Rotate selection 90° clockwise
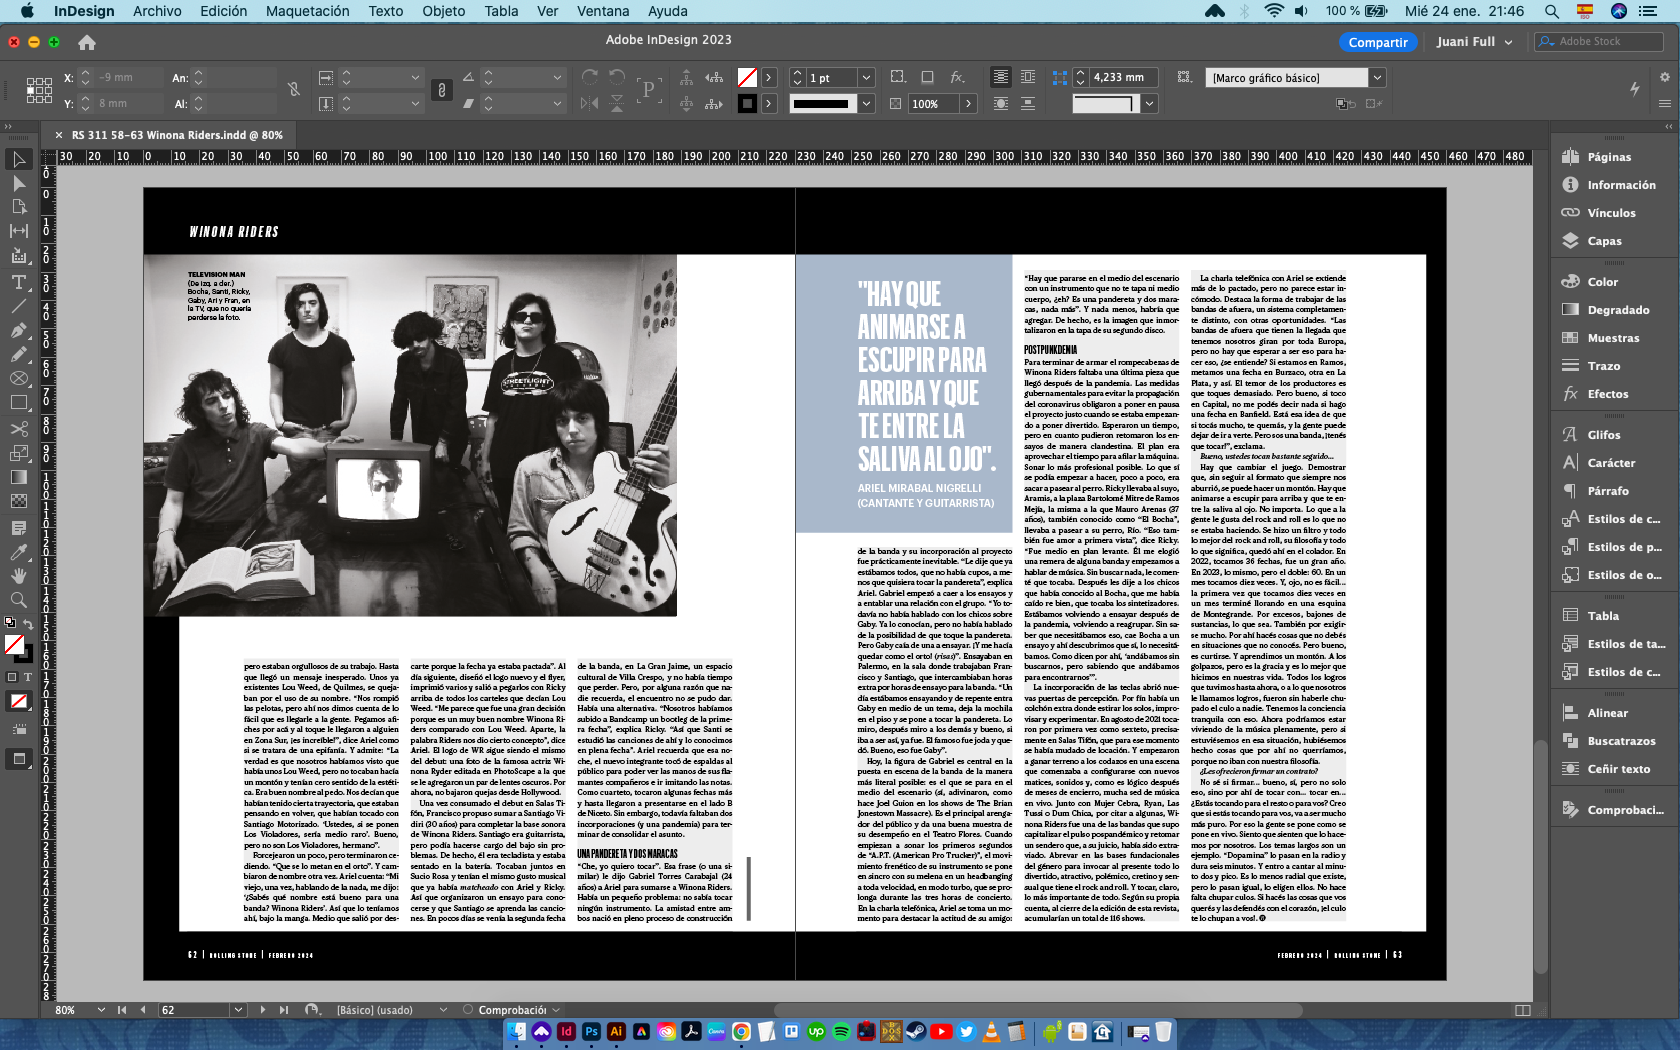This screenshot has height=1050, width=1680. (590, 77)
